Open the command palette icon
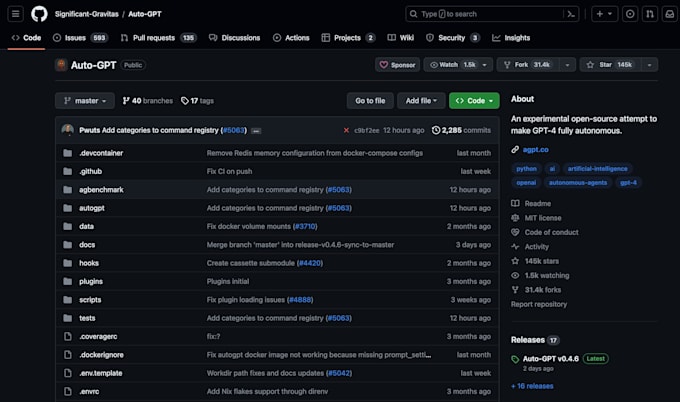This screenshot has width=680, height=402. (x=571, y=14)
